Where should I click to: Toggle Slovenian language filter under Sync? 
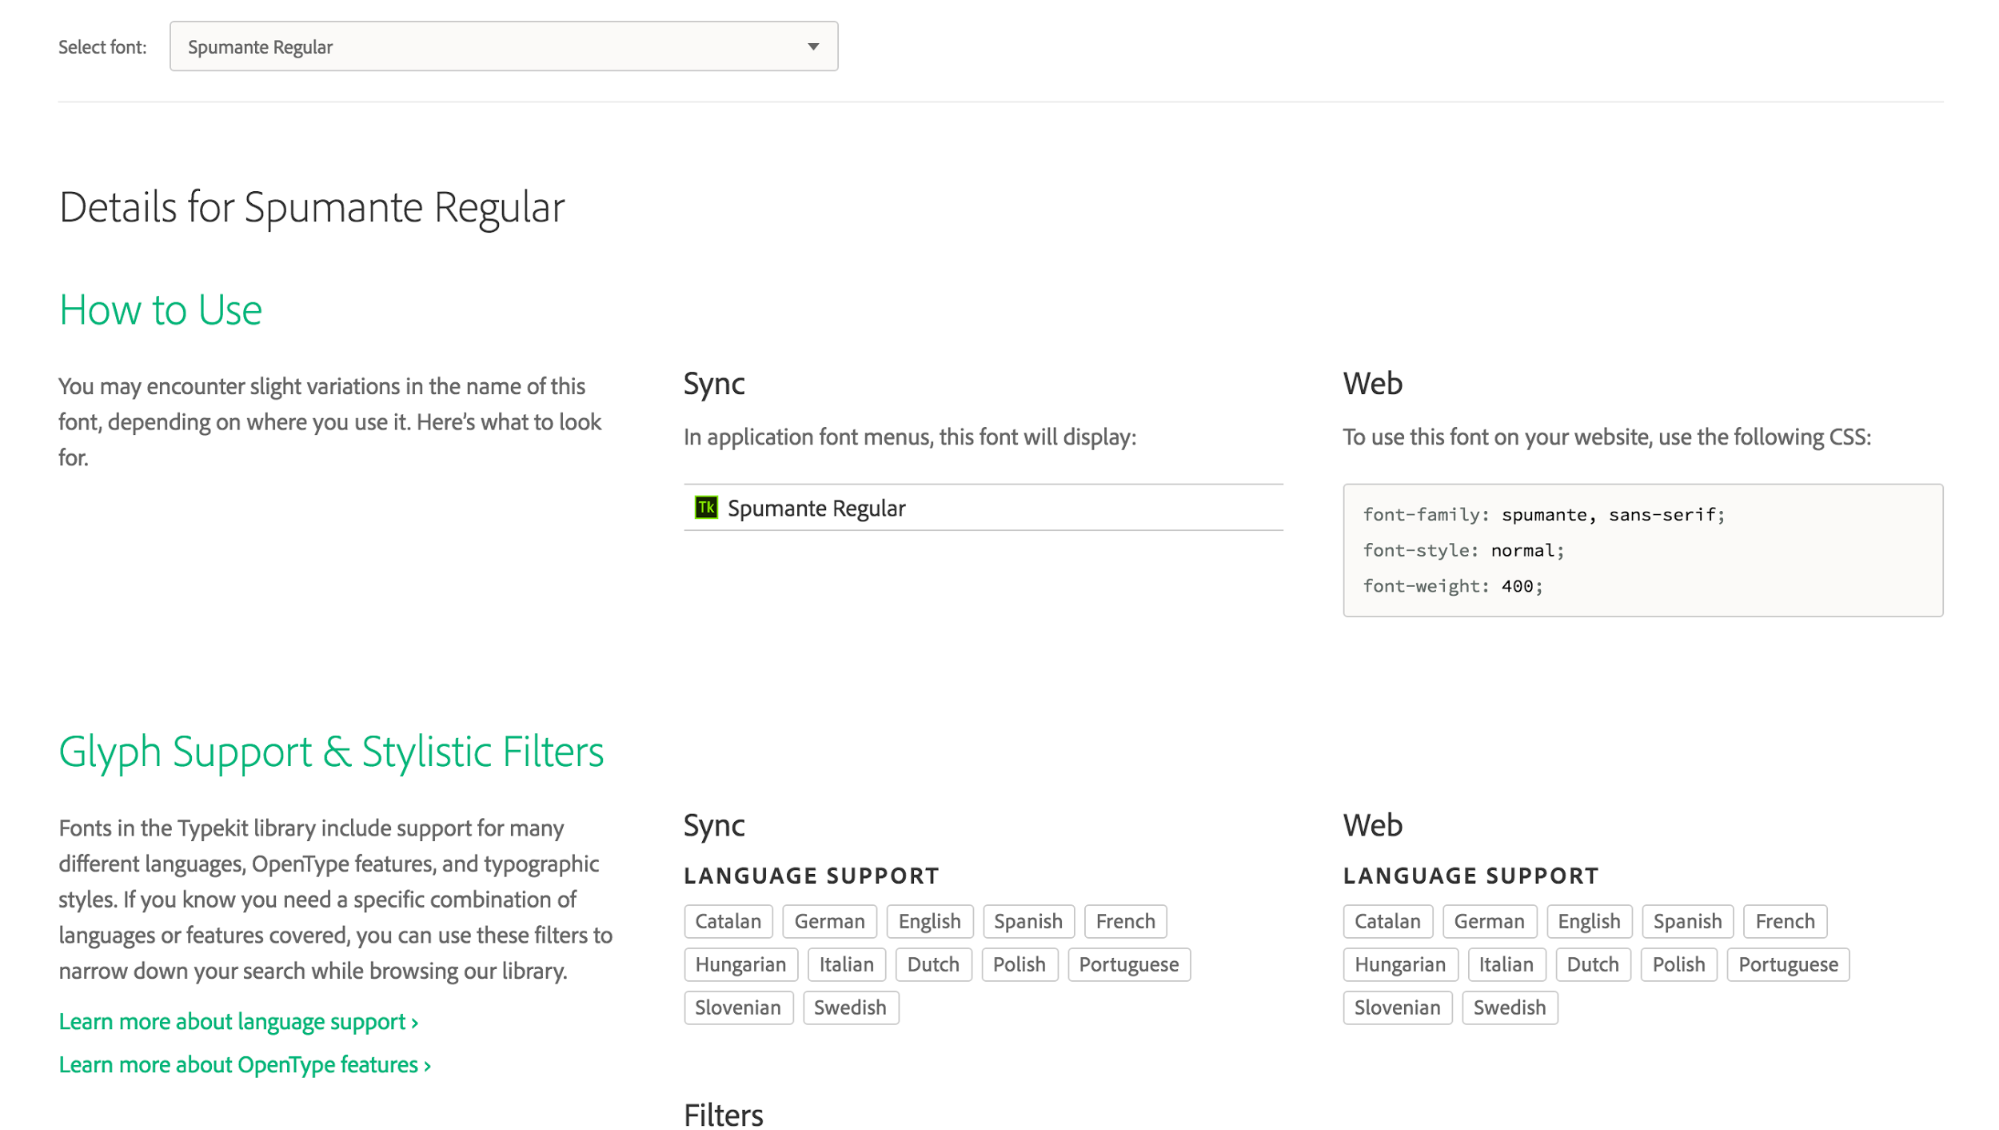coord(737,1008)
